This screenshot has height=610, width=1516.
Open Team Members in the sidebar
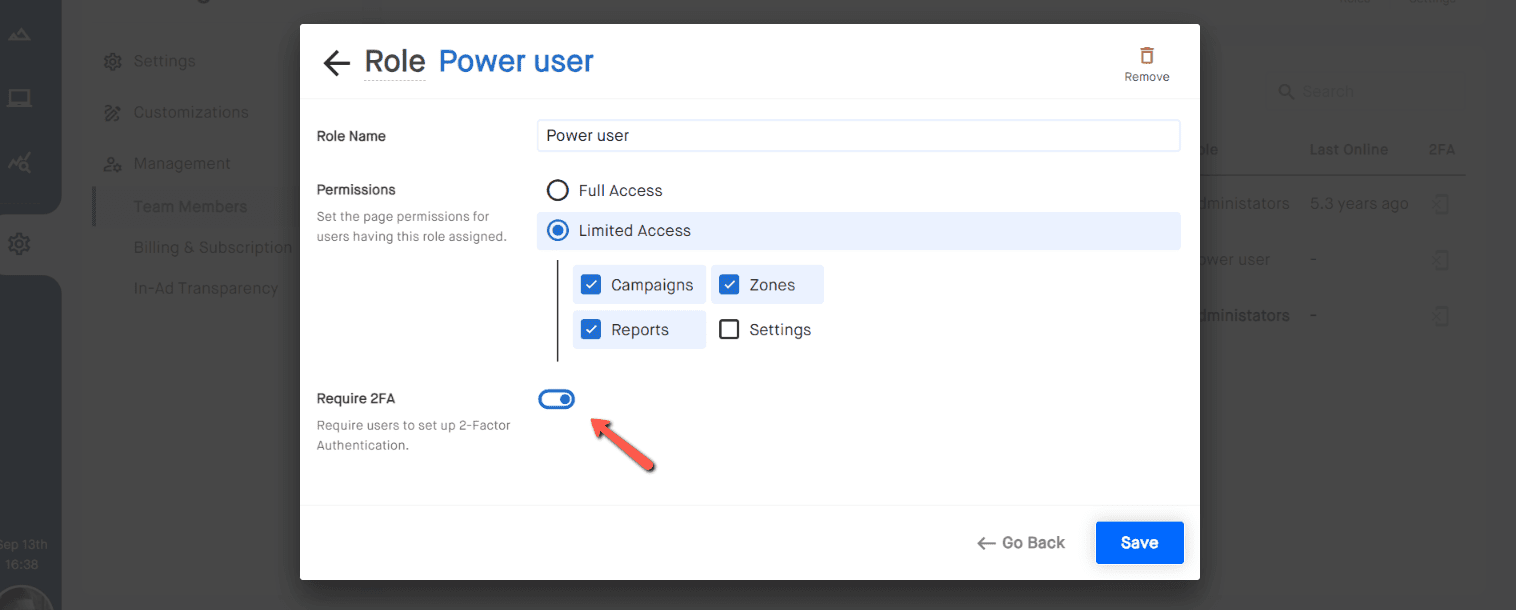point(190,207)
